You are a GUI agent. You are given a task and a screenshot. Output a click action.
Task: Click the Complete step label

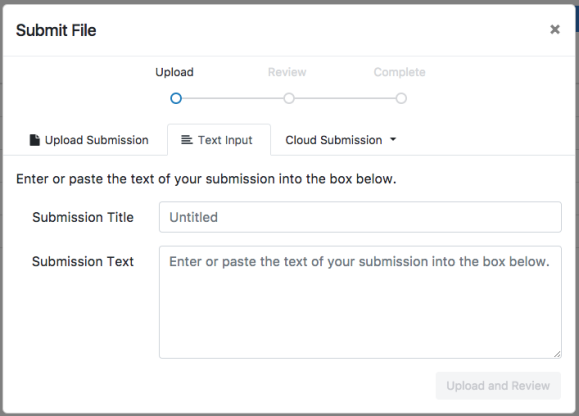click(400, 72)
